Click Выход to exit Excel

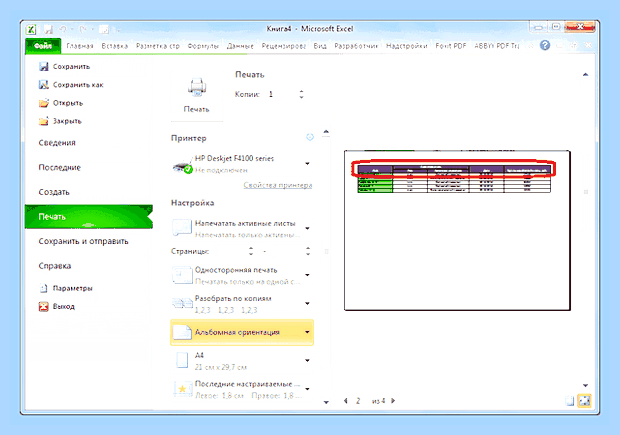[x=64, y=306]
